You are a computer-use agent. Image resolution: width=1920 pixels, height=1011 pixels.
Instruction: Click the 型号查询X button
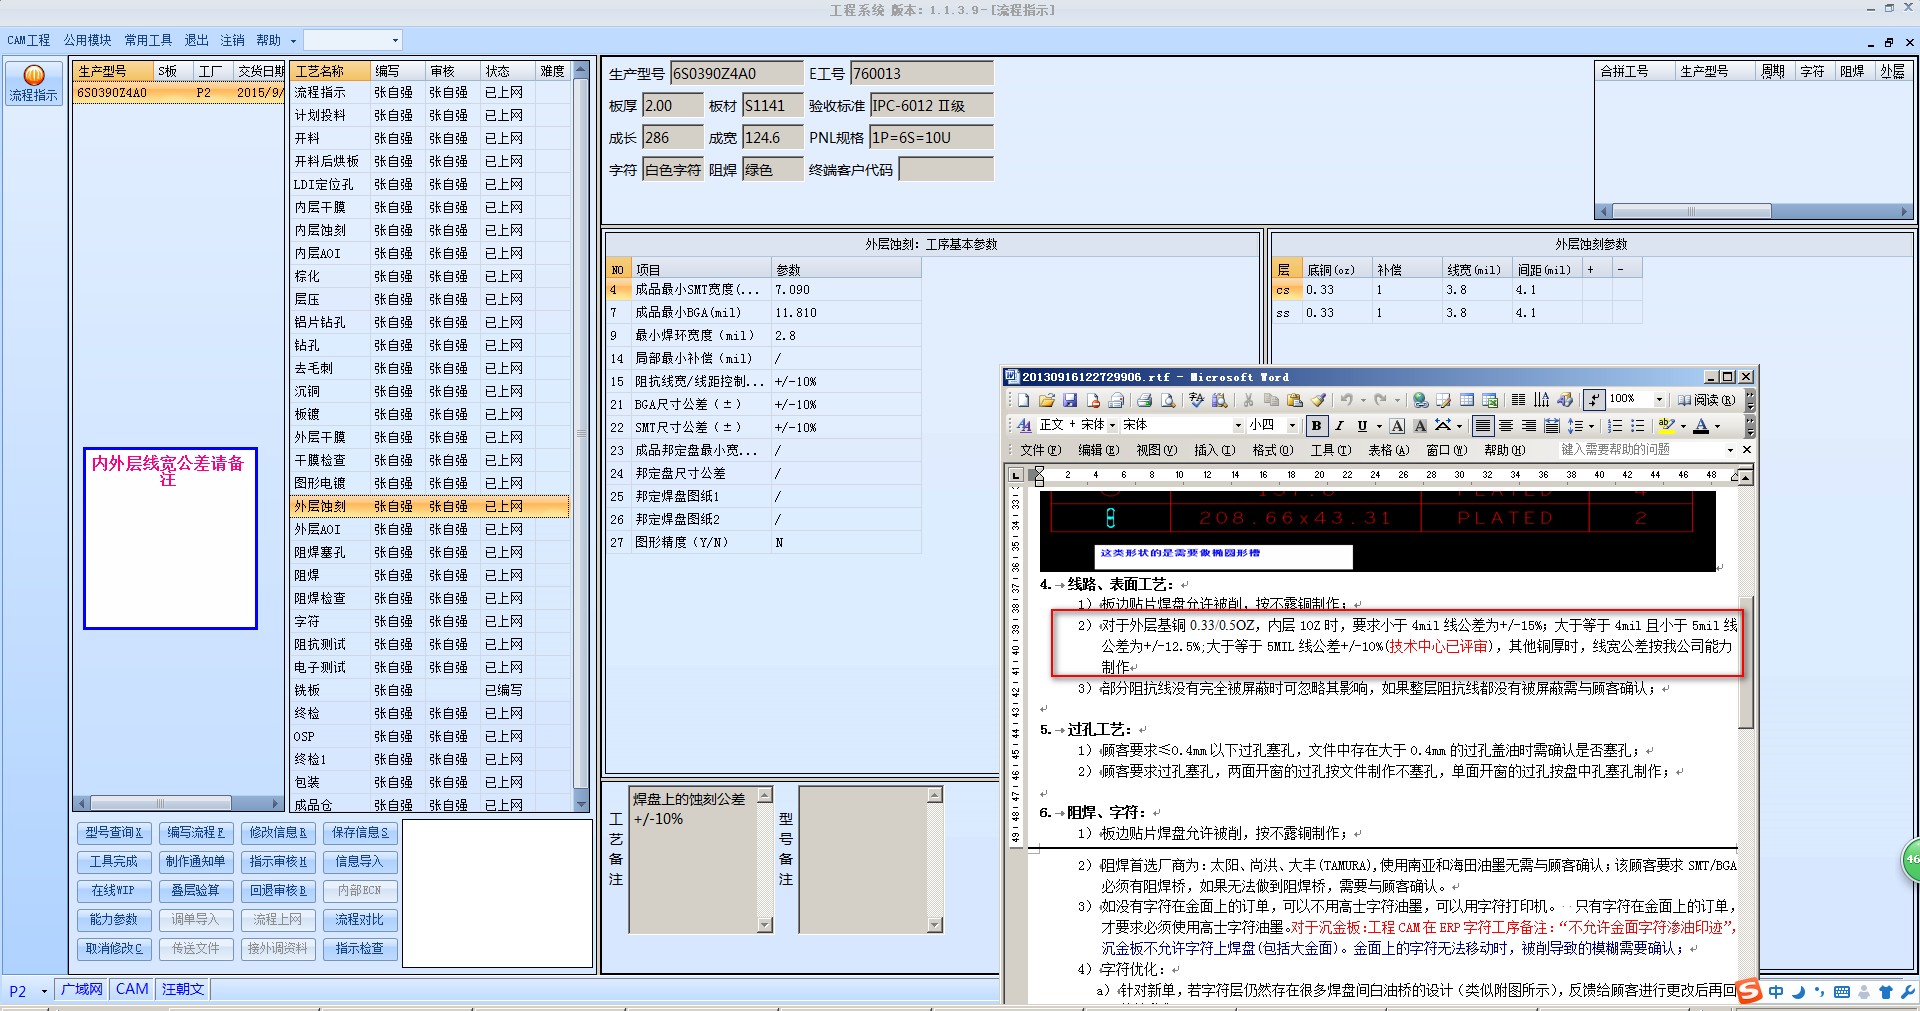pyautogui.click(x=113, y=832)
